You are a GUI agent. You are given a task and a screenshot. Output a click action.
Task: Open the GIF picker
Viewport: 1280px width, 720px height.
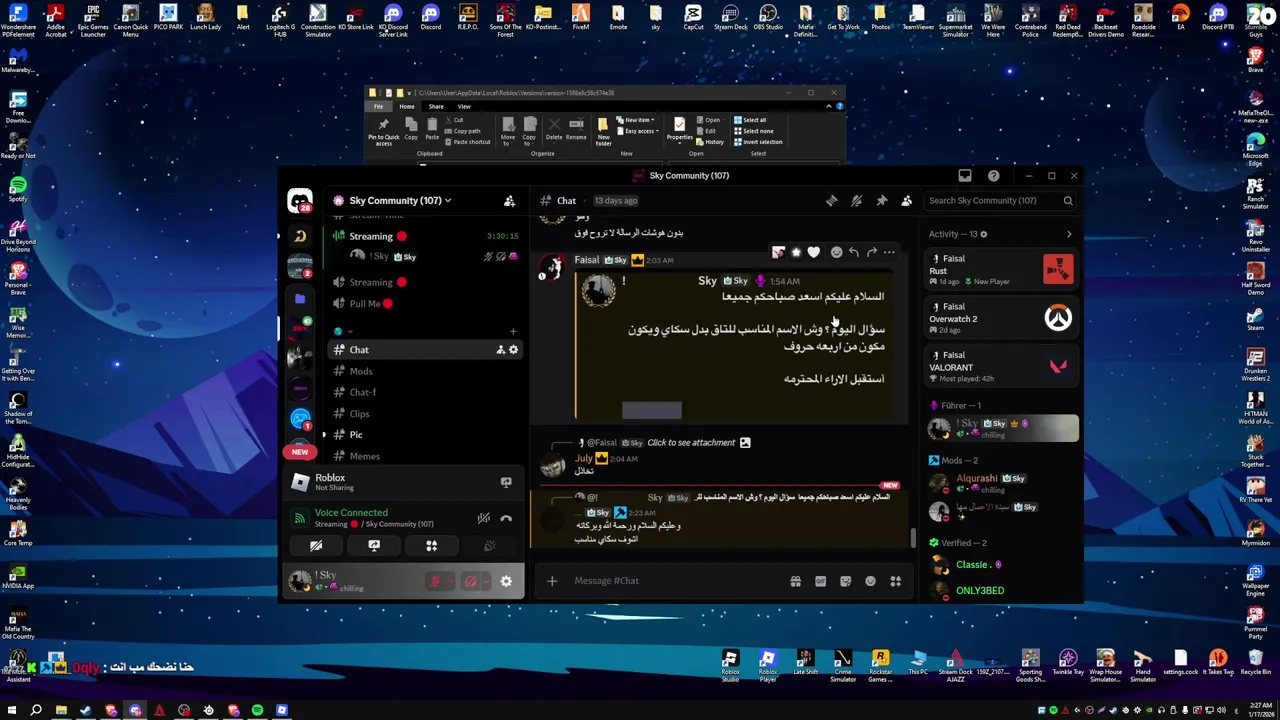[820, 581]
